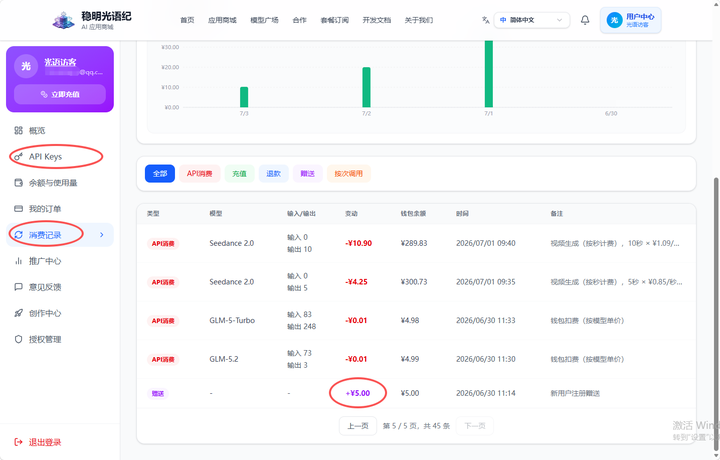
Task: Click the 授权管理 shield icon
Action: click(x=18, y=339)
